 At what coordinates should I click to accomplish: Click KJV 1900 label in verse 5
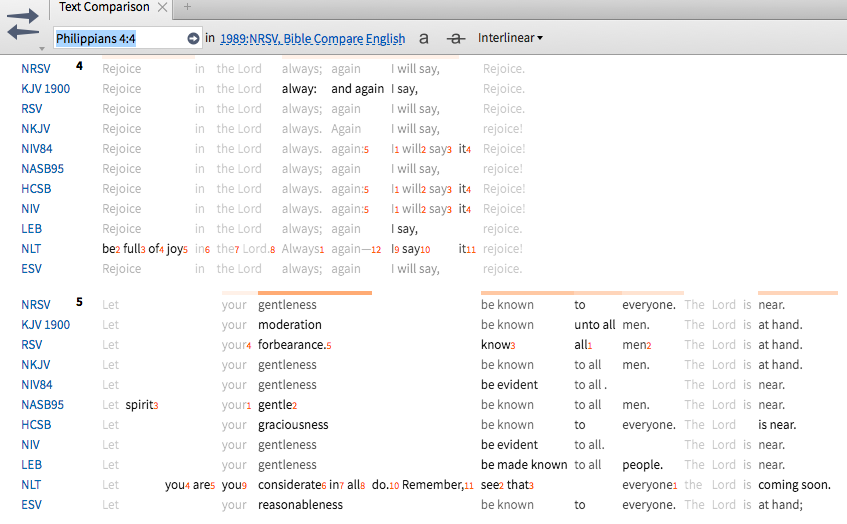45,325
